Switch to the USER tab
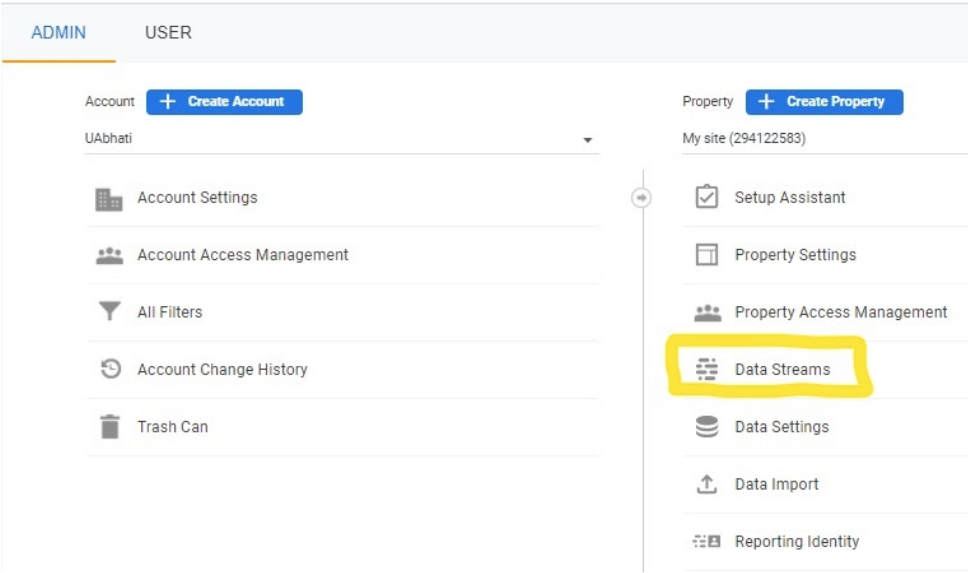Screen dimensions: 968x573 (168, 32)
